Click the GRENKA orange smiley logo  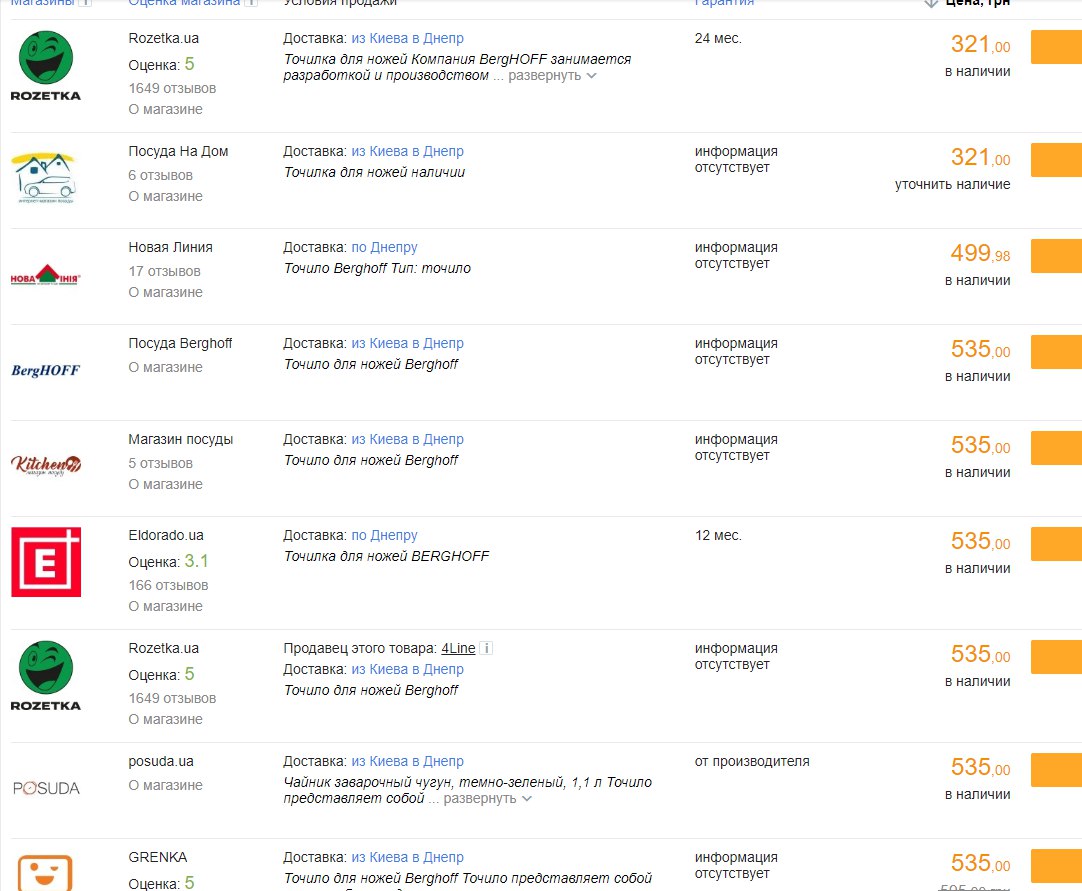pos(45,873)
